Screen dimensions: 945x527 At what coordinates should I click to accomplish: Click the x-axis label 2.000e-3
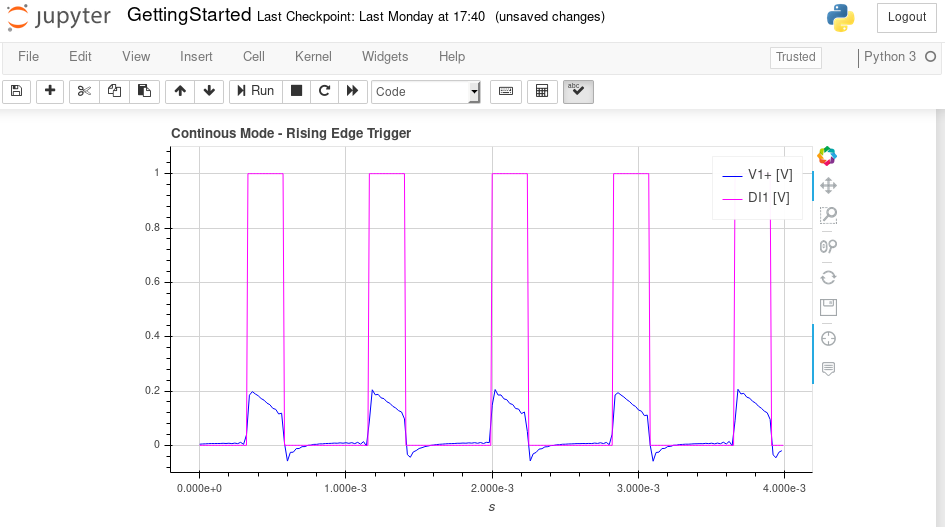[x=492, y=488]
